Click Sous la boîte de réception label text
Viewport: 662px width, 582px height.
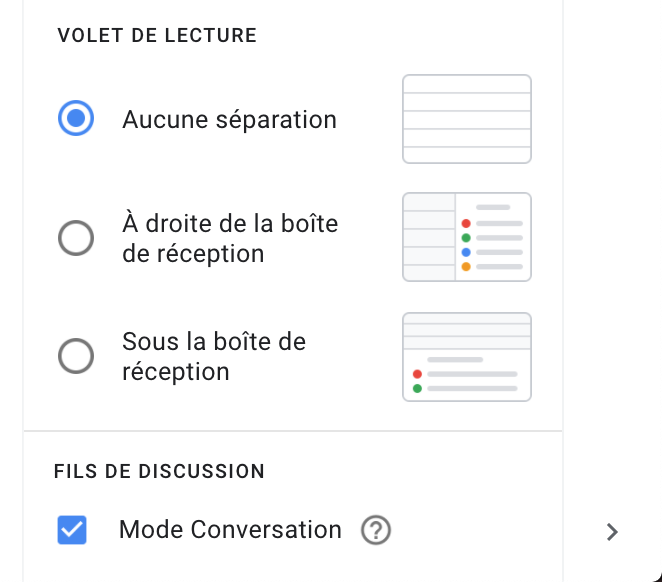tap(214, 357)
